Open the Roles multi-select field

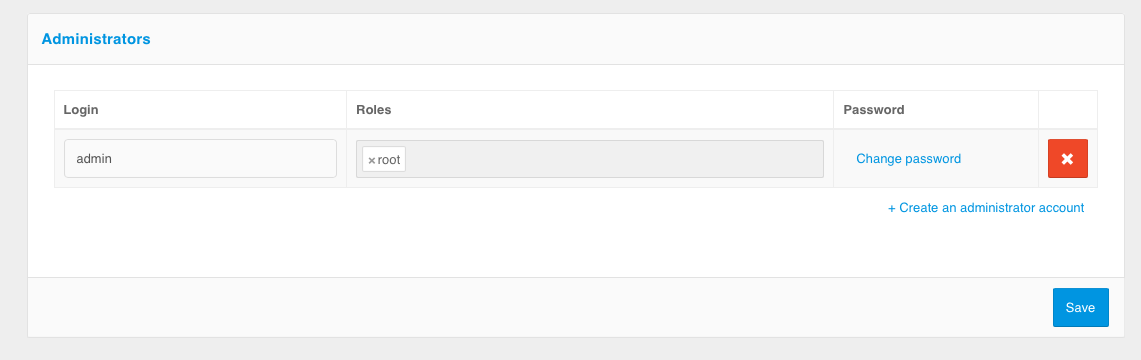pyautogui.click(x=589, y=159)
